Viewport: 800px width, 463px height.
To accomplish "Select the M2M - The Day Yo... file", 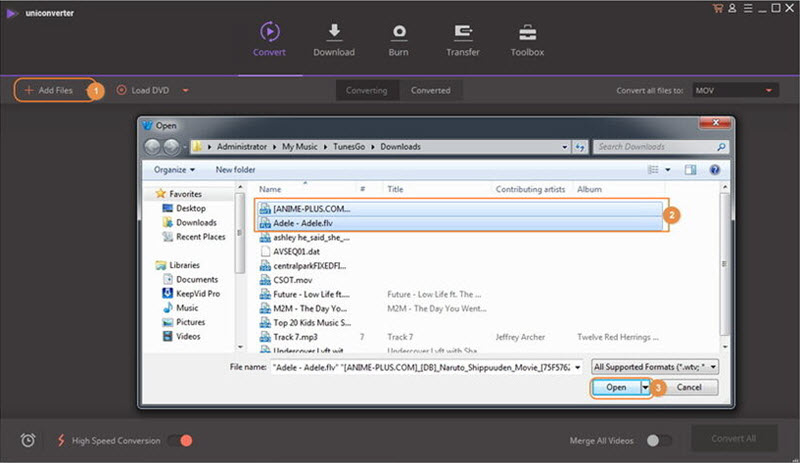I will pyautogui.click(x=304, y=308).
